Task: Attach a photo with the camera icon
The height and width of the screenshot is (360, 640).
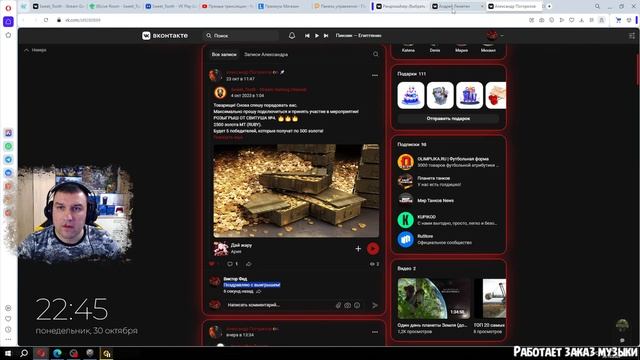Action: click(x=347, y=305)
